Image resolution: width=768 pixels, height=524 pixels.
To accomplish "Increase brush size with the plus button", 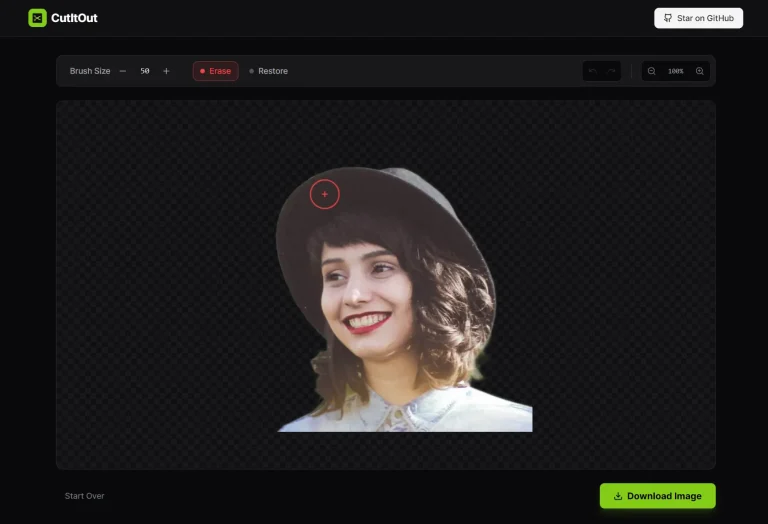I will tap(166, 71).
